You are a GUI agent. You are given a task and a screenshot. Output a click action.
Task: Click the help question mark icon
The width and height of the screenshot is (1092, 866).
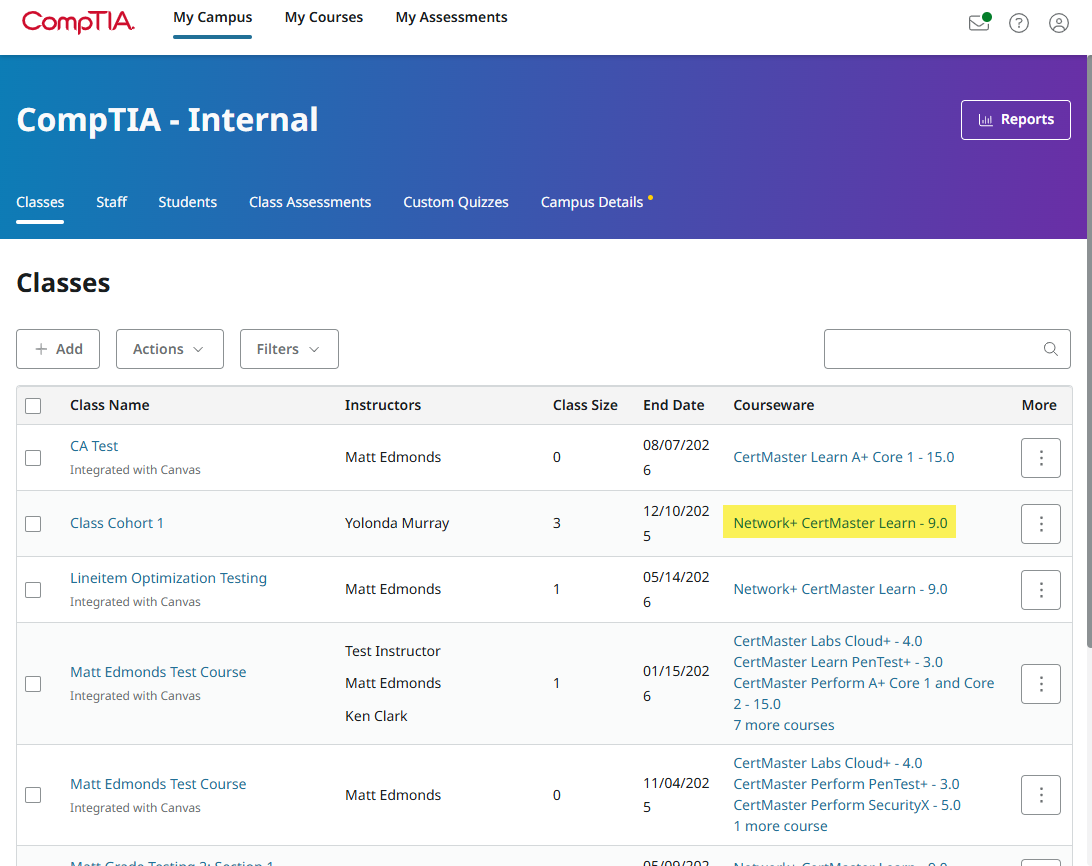[x=1018, y=23]
